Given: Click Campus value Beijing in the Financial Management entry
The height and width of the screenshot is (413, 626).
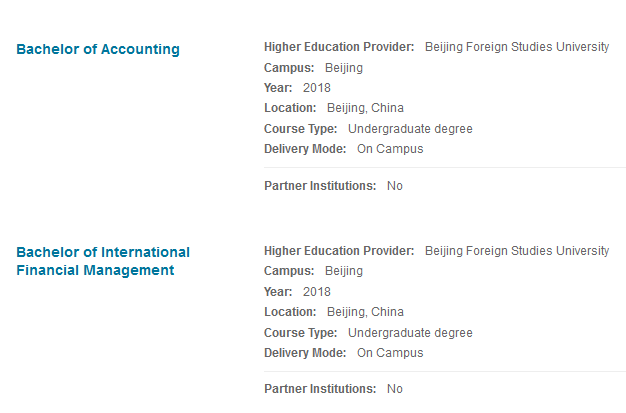Looking at the screenshot, I should (x=344, y=271).
